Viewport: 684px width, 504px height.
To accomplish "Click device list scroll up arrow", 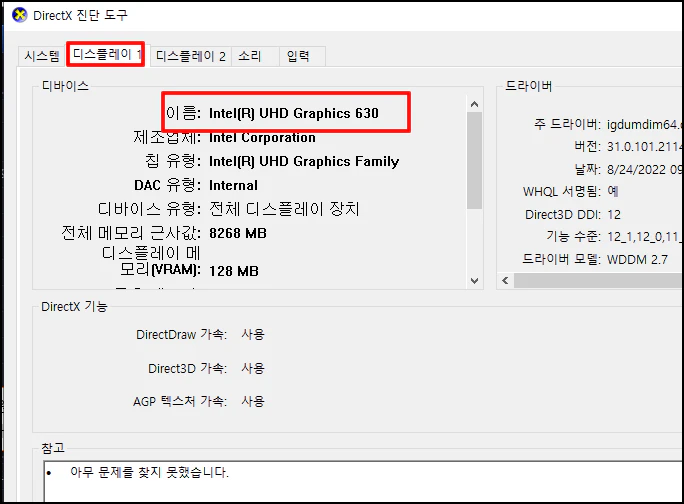I will 475,104.
